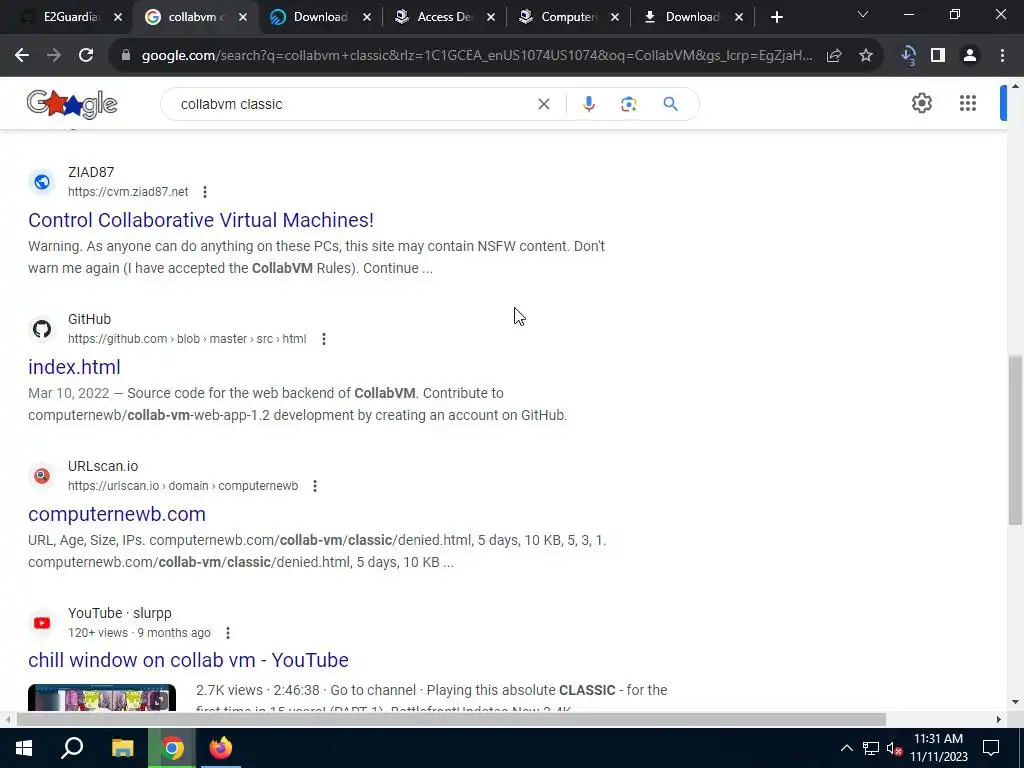Click the GitHub favicon
1024x768 pixels.
click(x=42, y=329)
